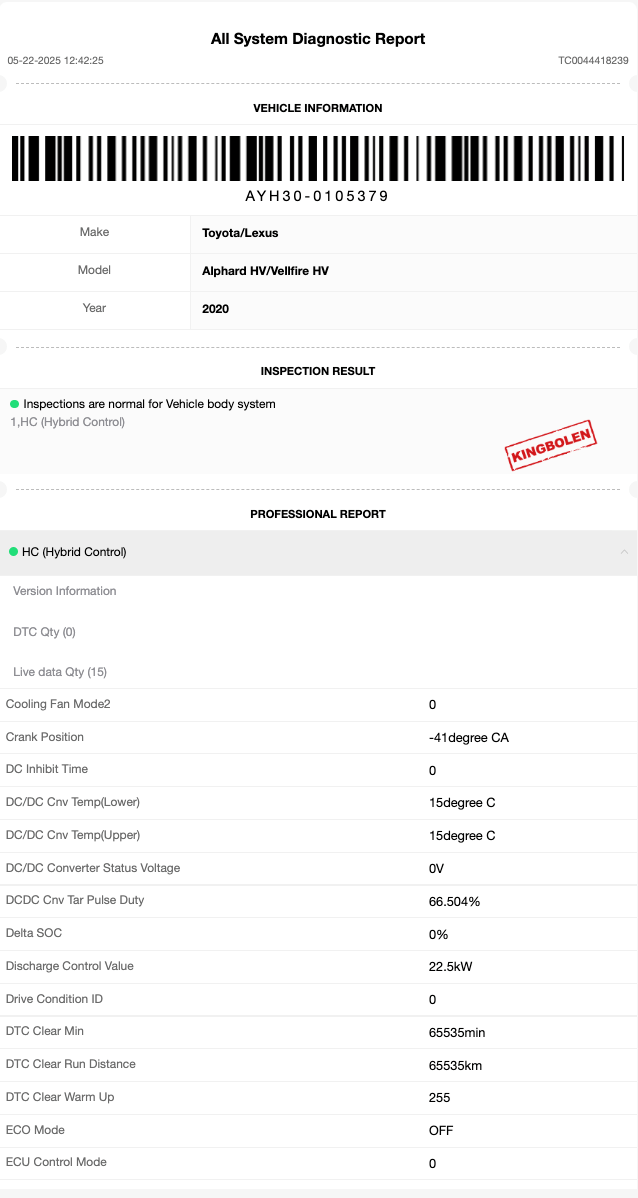Click the DCDC Cnv Tar Pulse Duty value
This screenshot has width=638, height=1198.
455,902
